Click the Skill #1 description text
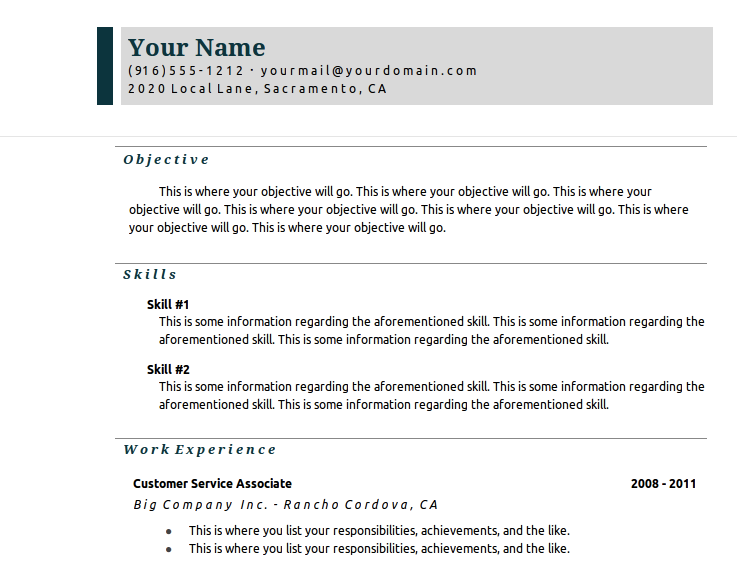Screen dimensions: 737x565 pyautogui.click(x=431, y=331)
